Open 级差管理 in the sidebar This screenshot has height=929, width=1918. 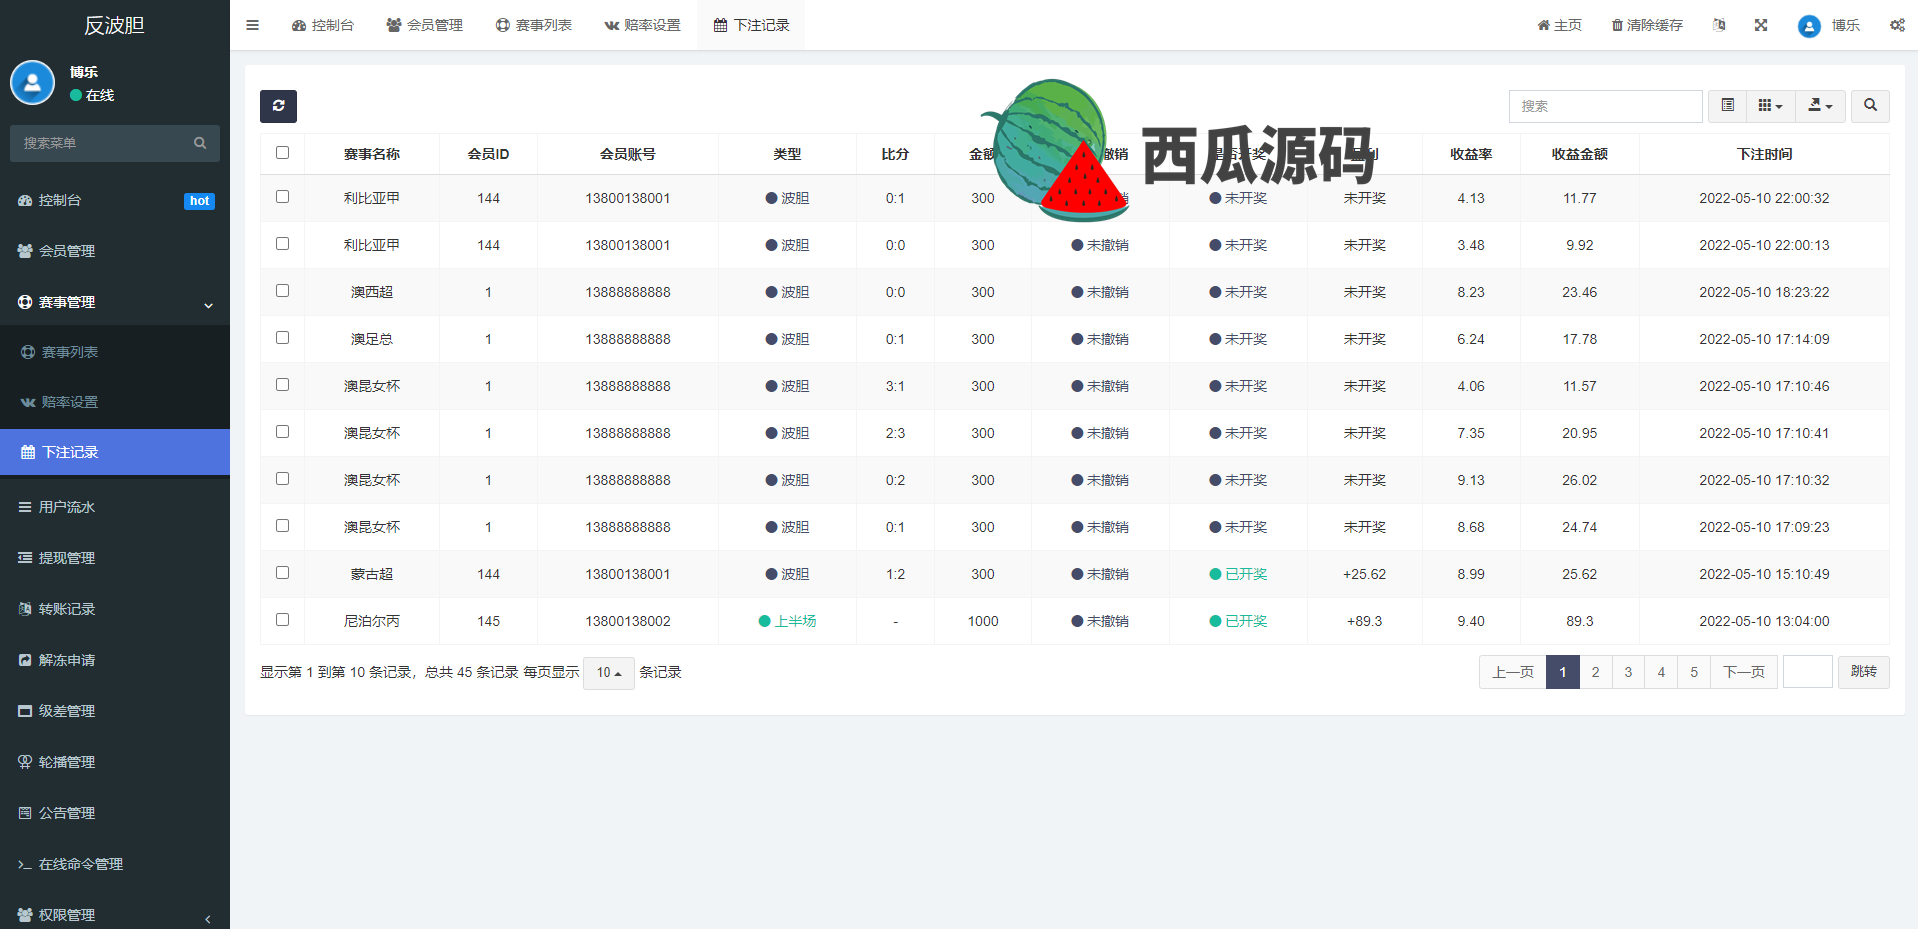[115, 711]
